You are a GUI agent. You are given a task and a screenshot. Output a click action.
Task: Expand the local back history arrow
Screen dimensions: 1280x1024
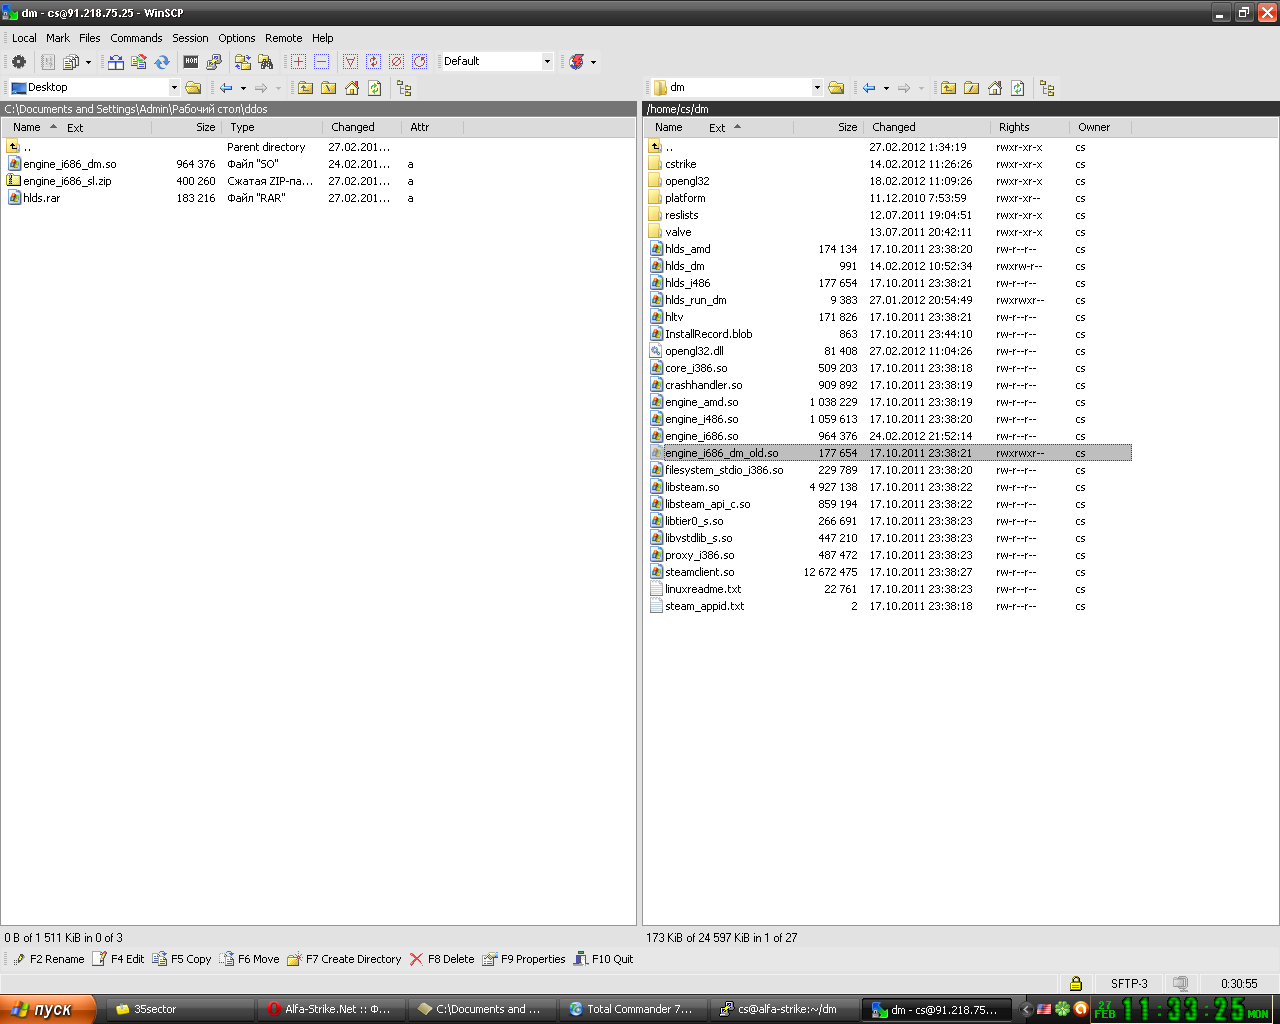(243, 88)
